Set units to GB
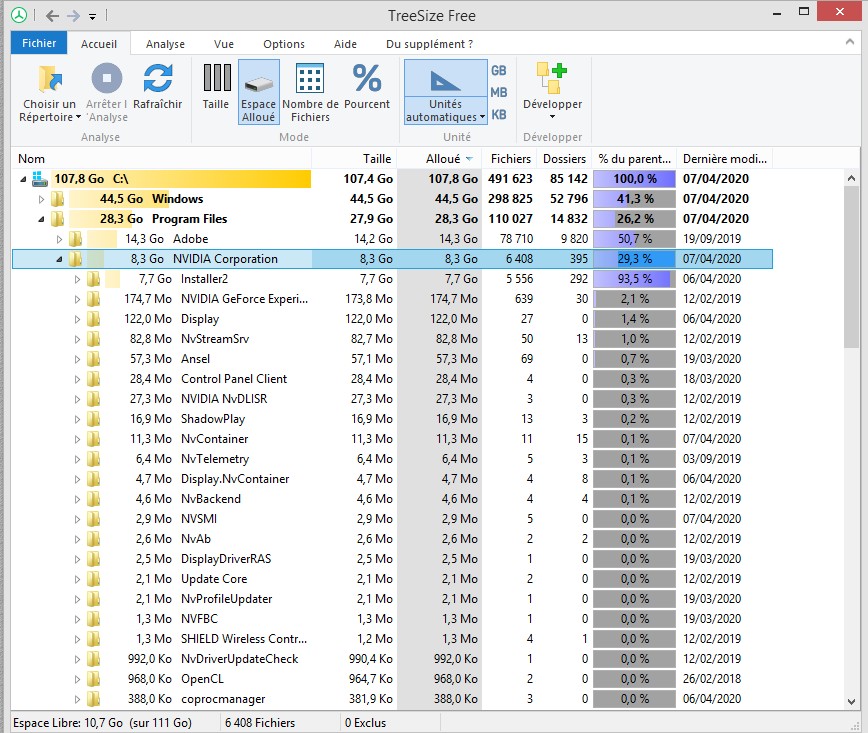 (x=498, y=70)
